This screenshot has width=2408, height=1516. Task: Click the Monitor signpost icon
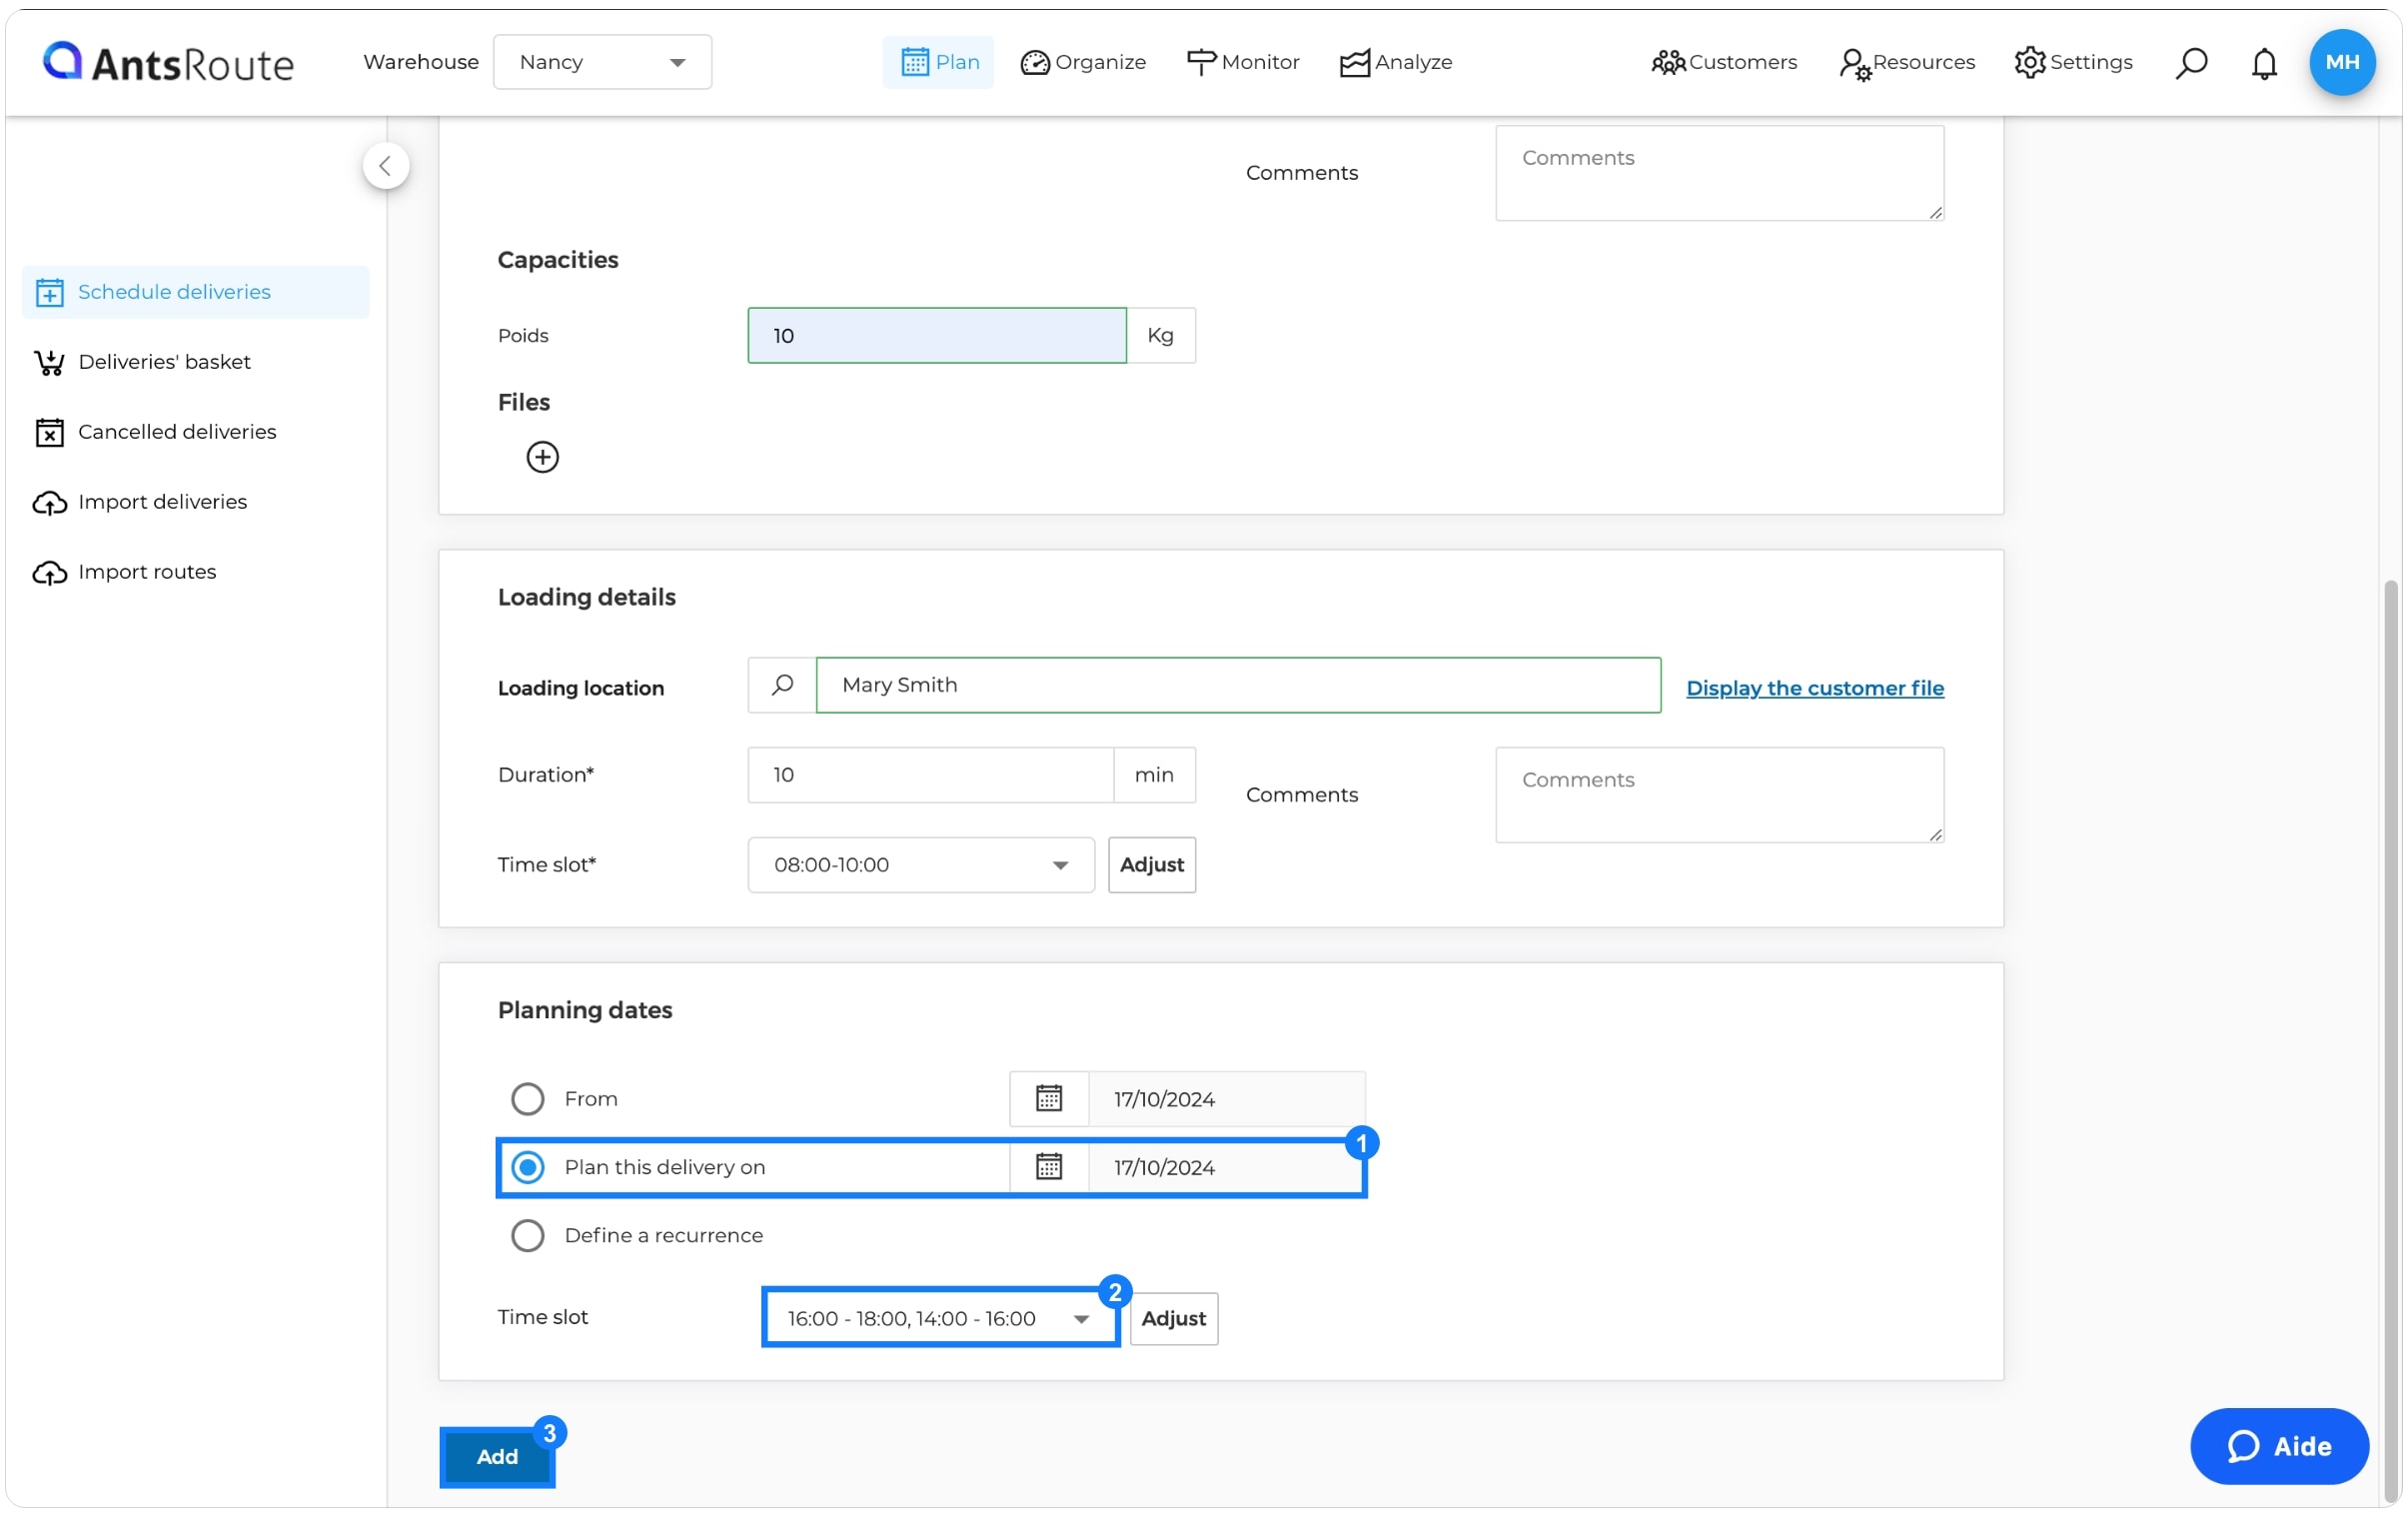point(1200,62)
